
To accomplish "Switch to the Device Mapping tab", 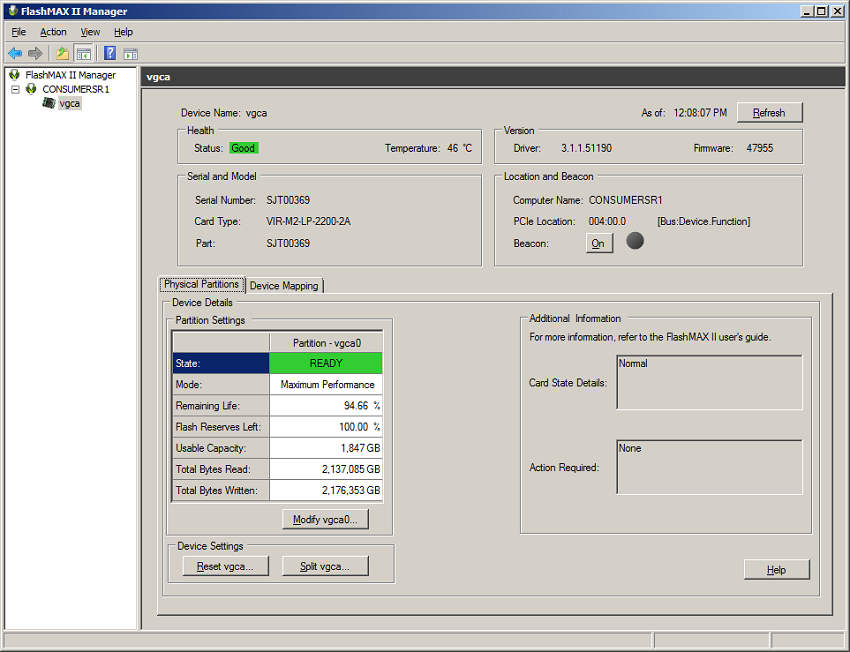I will 284,286.
